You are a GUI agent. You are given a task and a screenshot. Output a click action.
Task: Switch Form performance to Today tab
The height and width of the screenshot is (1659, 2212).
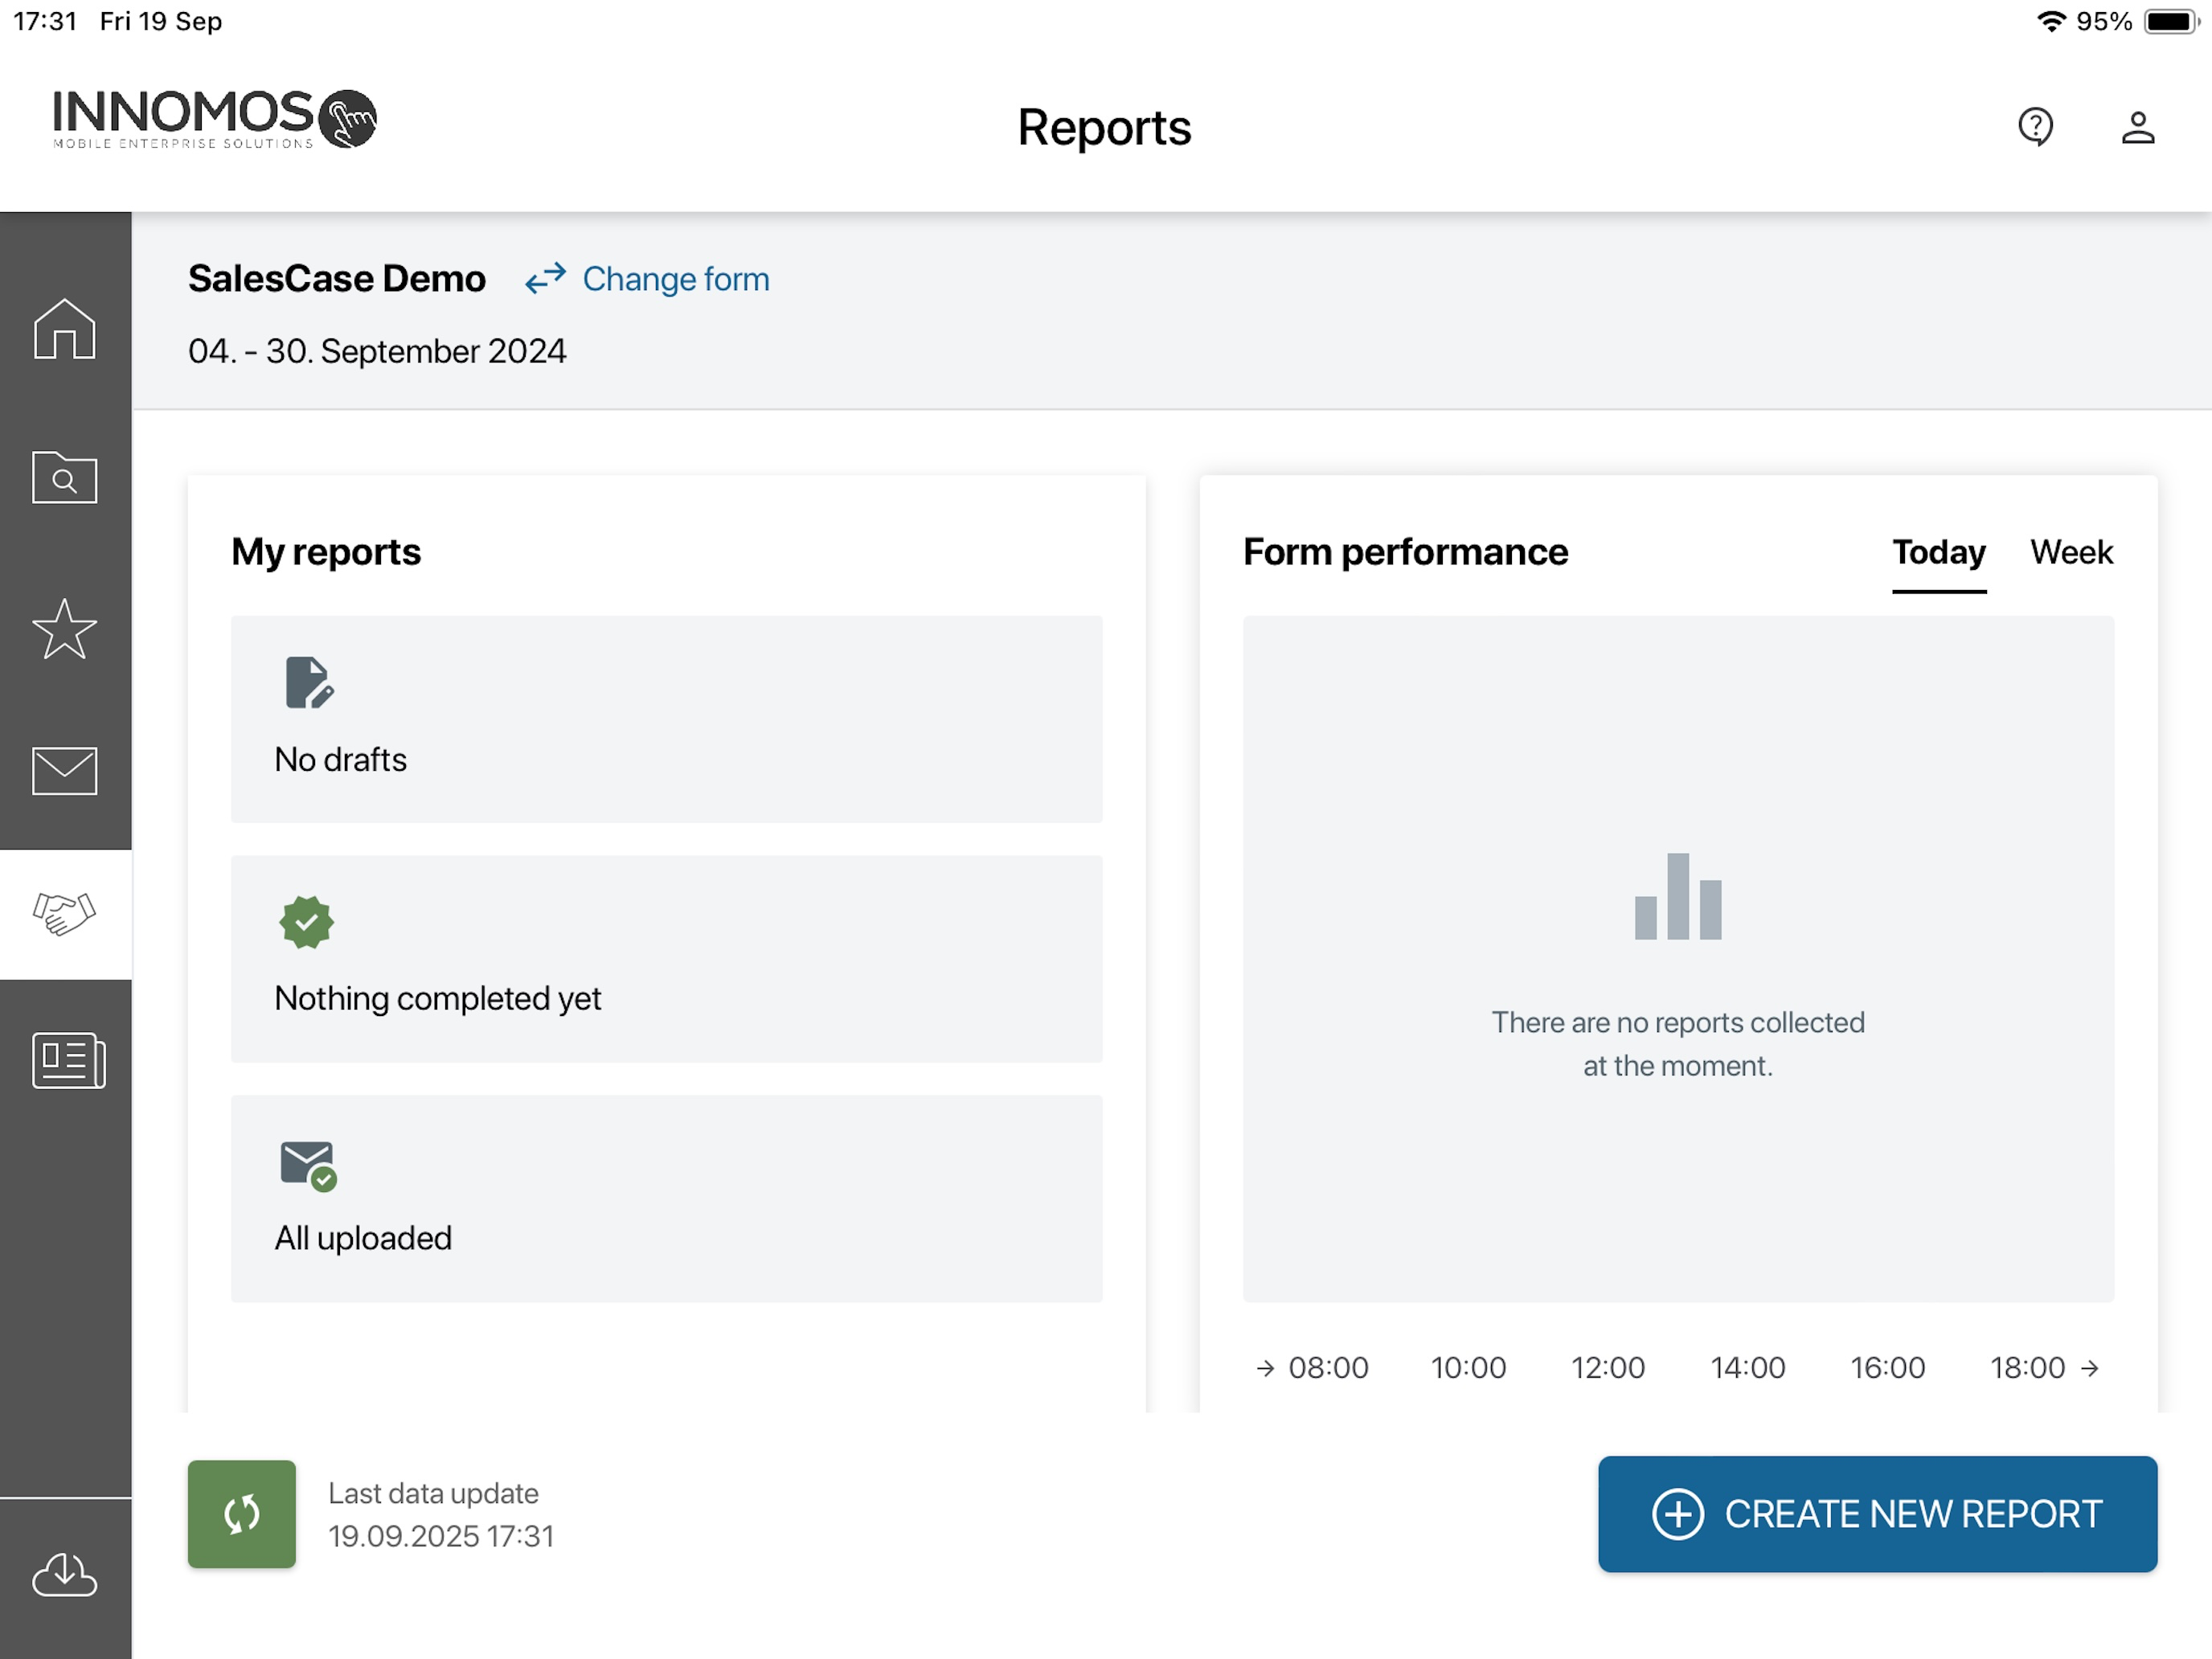1939,553
